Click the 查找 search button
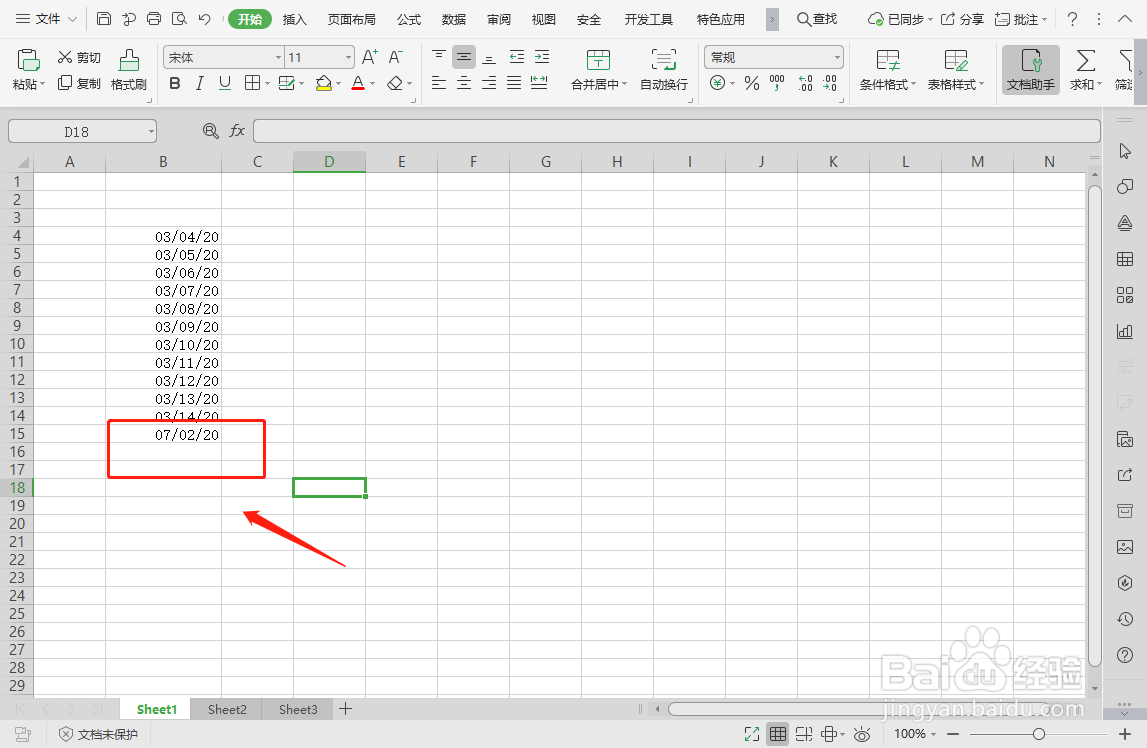Image resolution: width=1147 pixels, height=748 pixels. [x=816, y=19]
